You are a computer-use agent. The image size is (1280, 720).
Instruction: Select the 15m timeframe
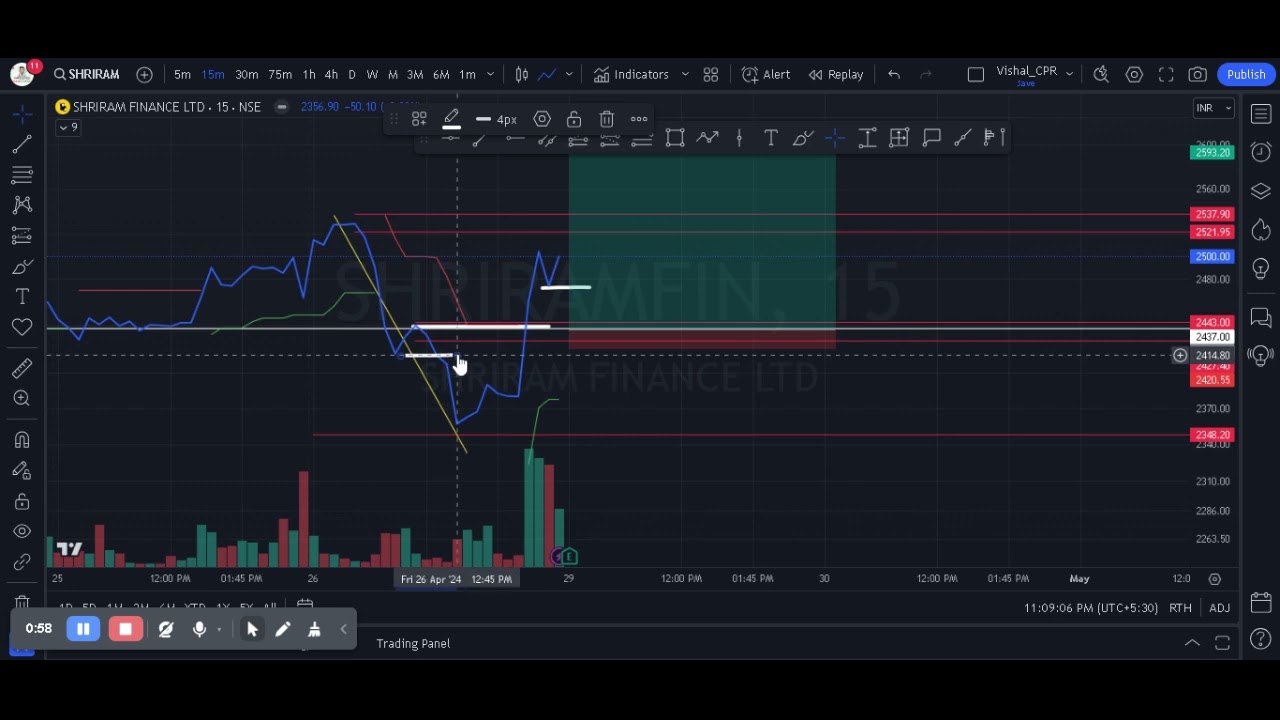pos(213,74)
